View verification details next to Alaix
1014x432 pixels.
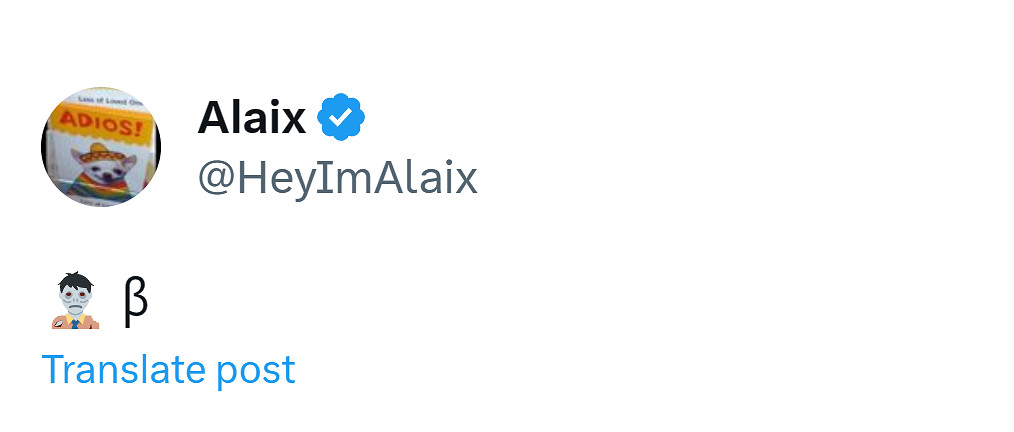[x=341, y=119]
